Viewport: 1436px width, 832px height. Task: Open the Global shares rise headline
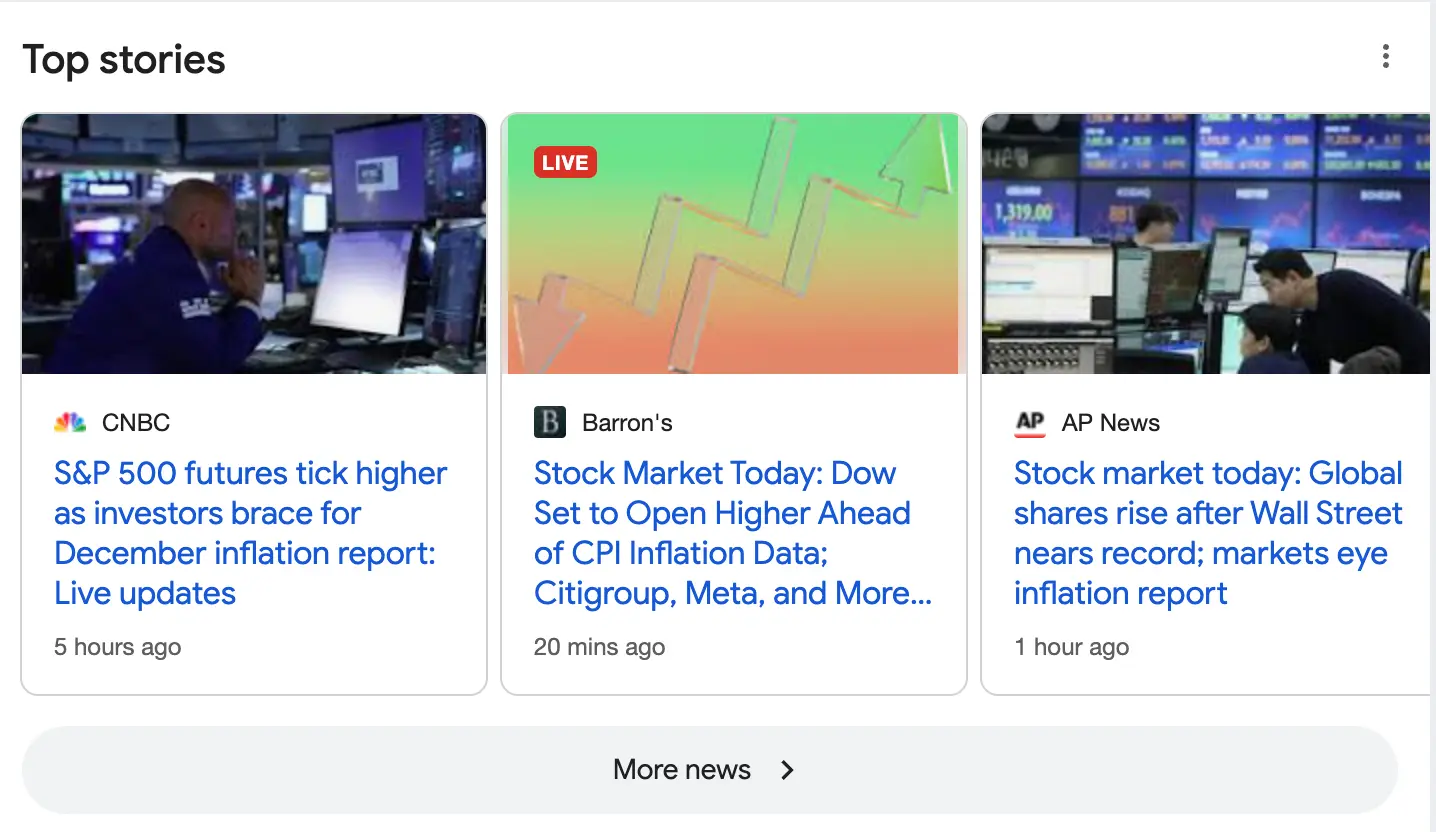click(x=1208, y=533)
